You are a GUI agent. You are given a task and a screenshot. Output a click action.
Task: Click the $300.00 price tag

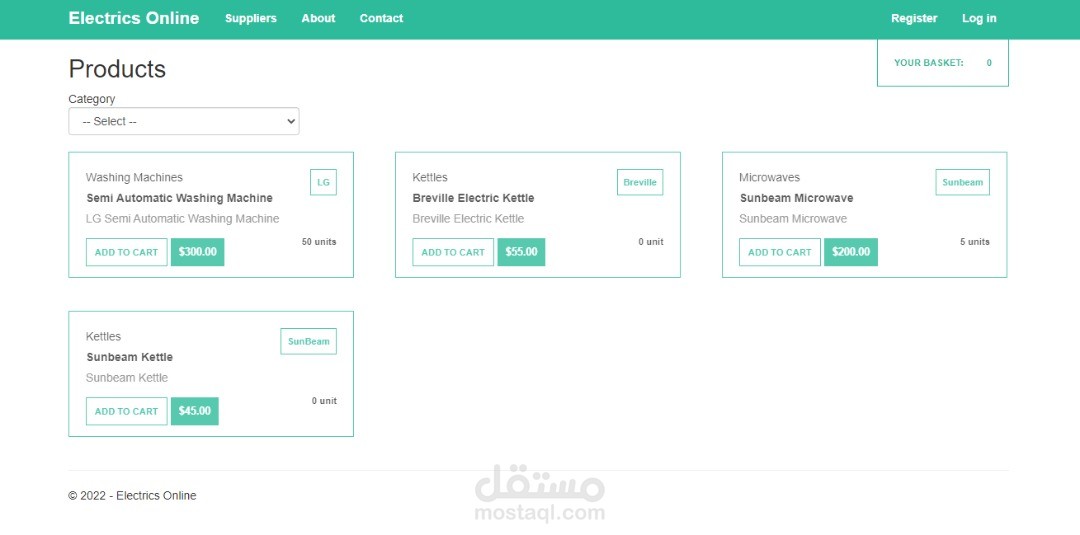coord(198,252)
